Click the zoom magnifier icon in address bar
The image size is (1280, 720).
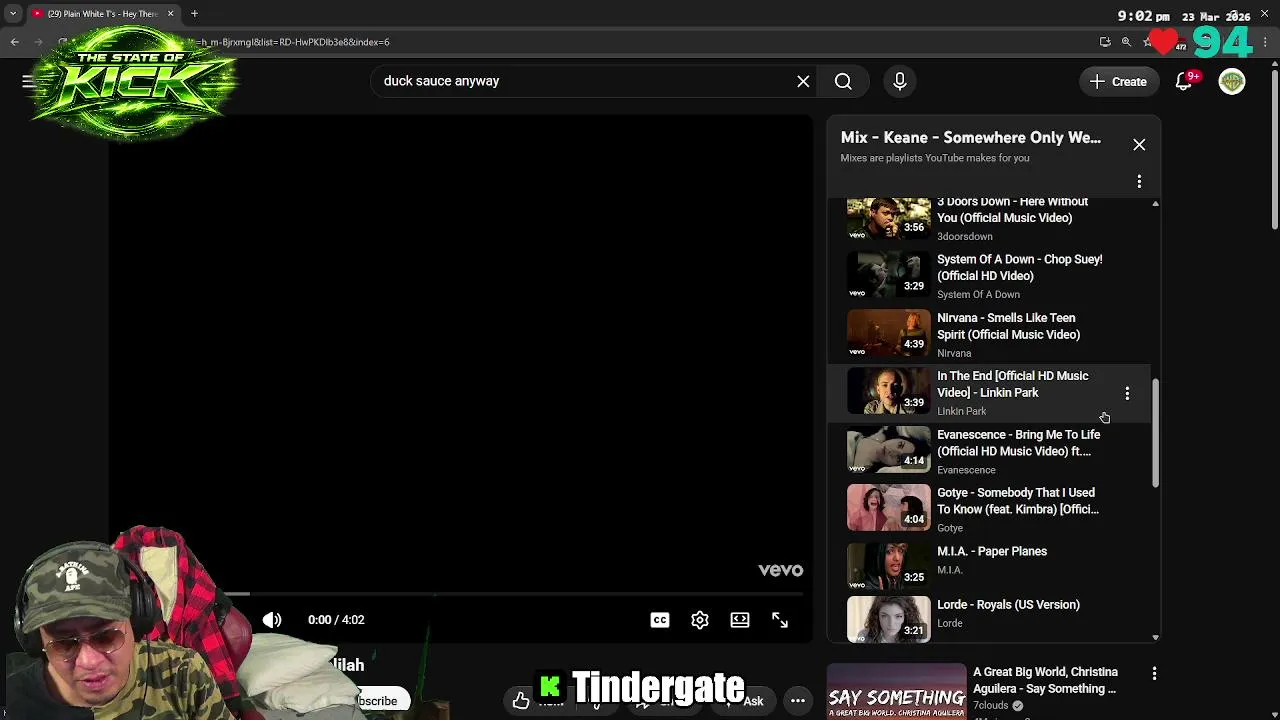click(x=1126, y=42)
